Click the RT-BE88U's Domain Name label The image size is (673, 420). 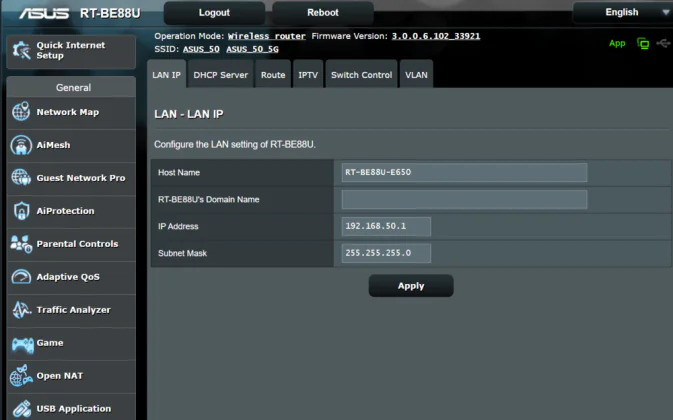click(x=209, y=199)
